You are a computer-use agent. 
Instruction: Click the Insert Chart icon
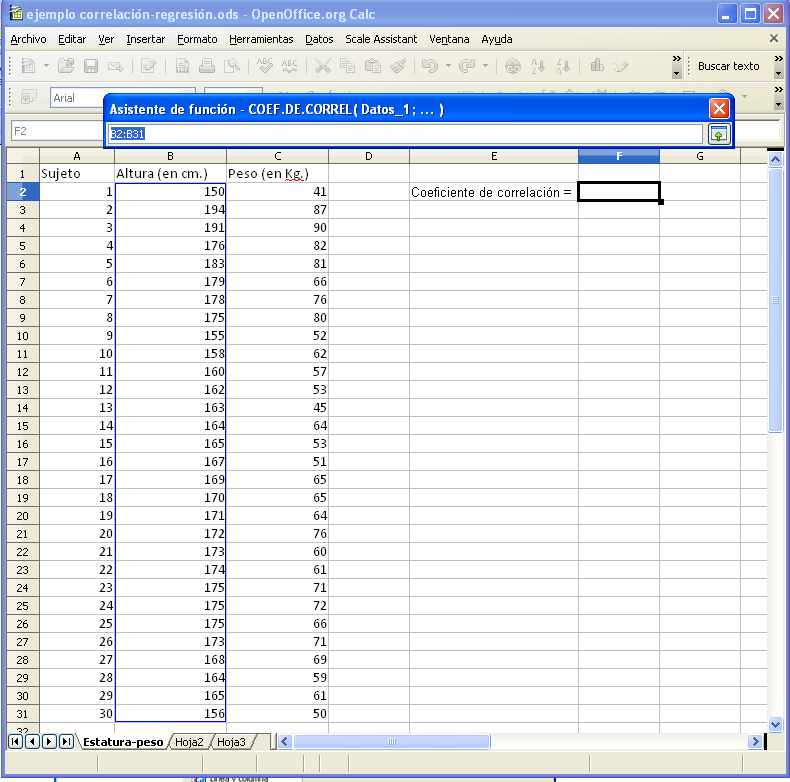pos(597,67)
